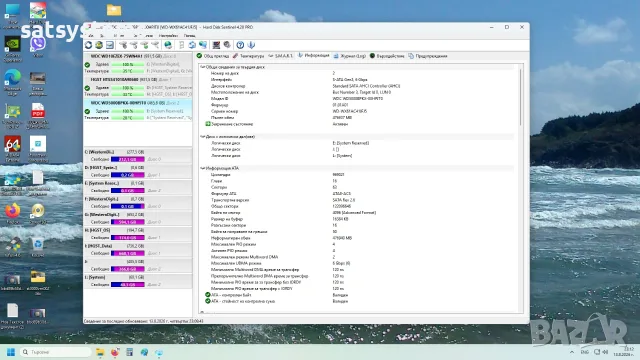Open the Overview tab with green check
Viewport: 640px width, 360px height.
click(x=213, y=56)
